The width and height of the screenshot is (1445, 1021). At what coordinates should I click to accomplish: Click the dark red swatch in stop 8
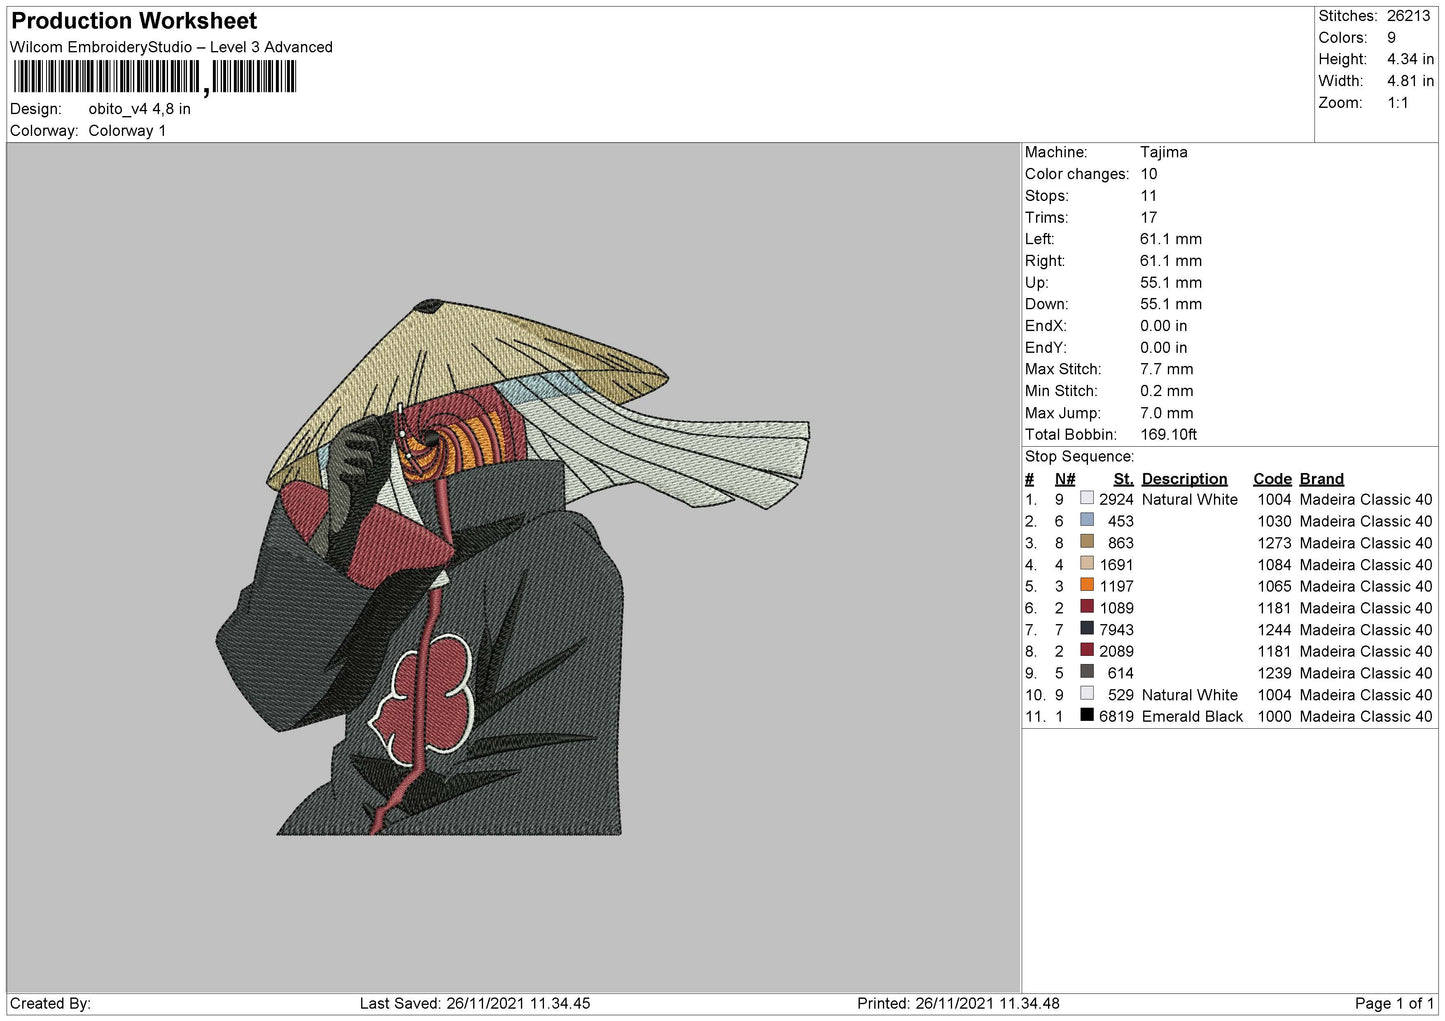(1087, 650)
